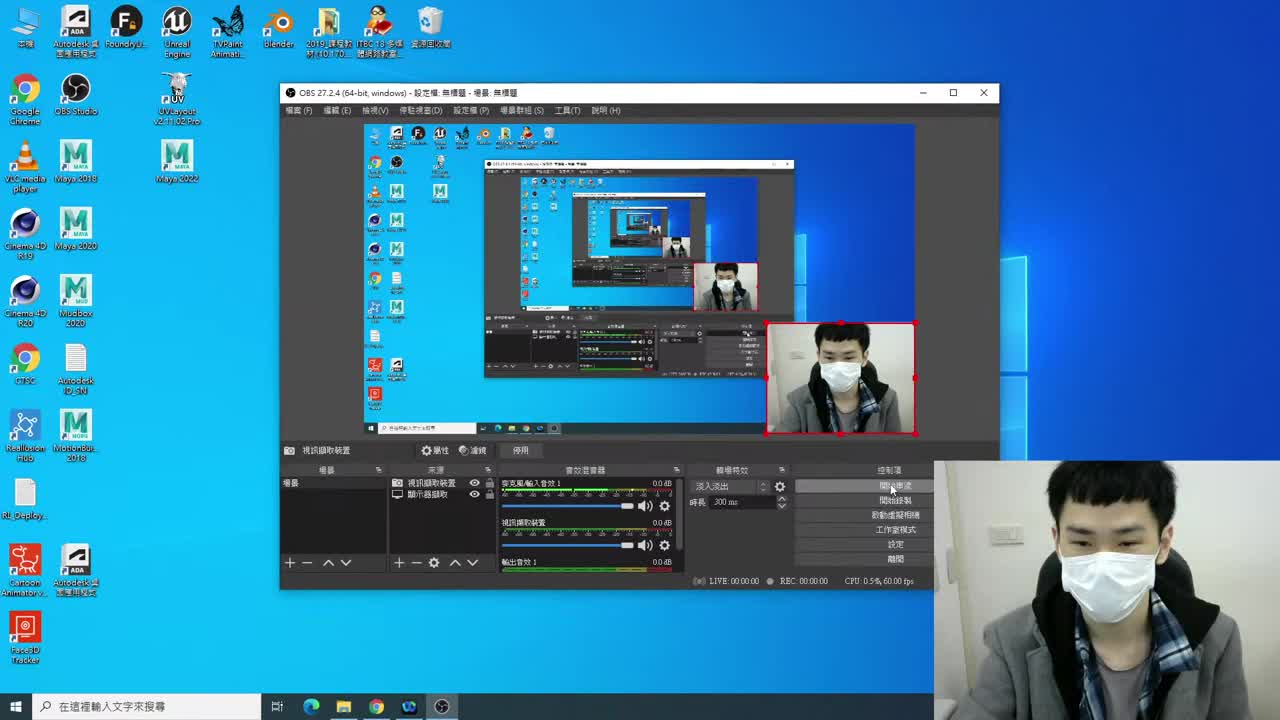
Task: Adjust 麥克風/輸入音效 1 volume slider
Action: coord(568,506)
